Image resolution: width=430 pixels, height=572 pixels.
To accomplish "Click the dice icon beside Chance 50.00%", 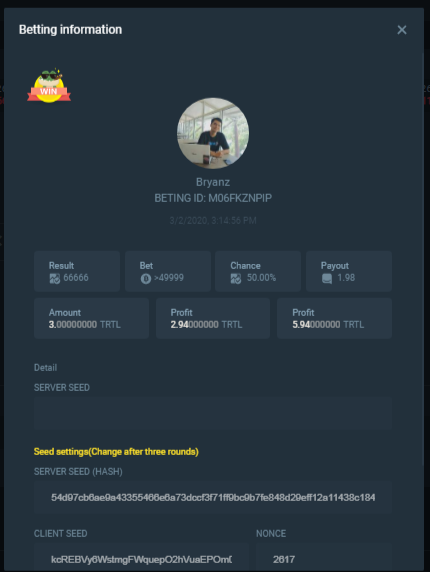I will pyautogui.click(x=236, y=279).
